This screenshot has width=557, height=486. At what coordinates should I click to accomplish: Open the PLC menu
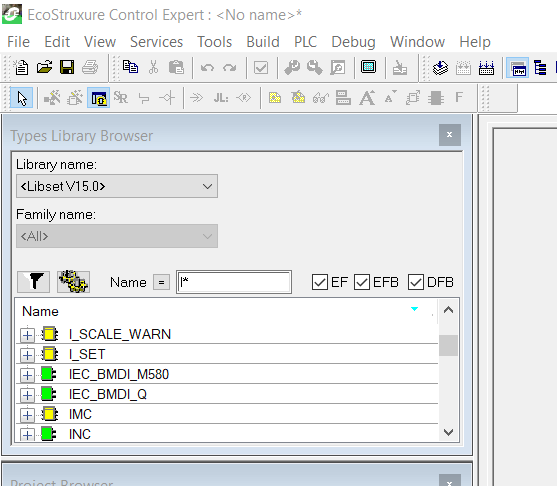coord(305,42)
